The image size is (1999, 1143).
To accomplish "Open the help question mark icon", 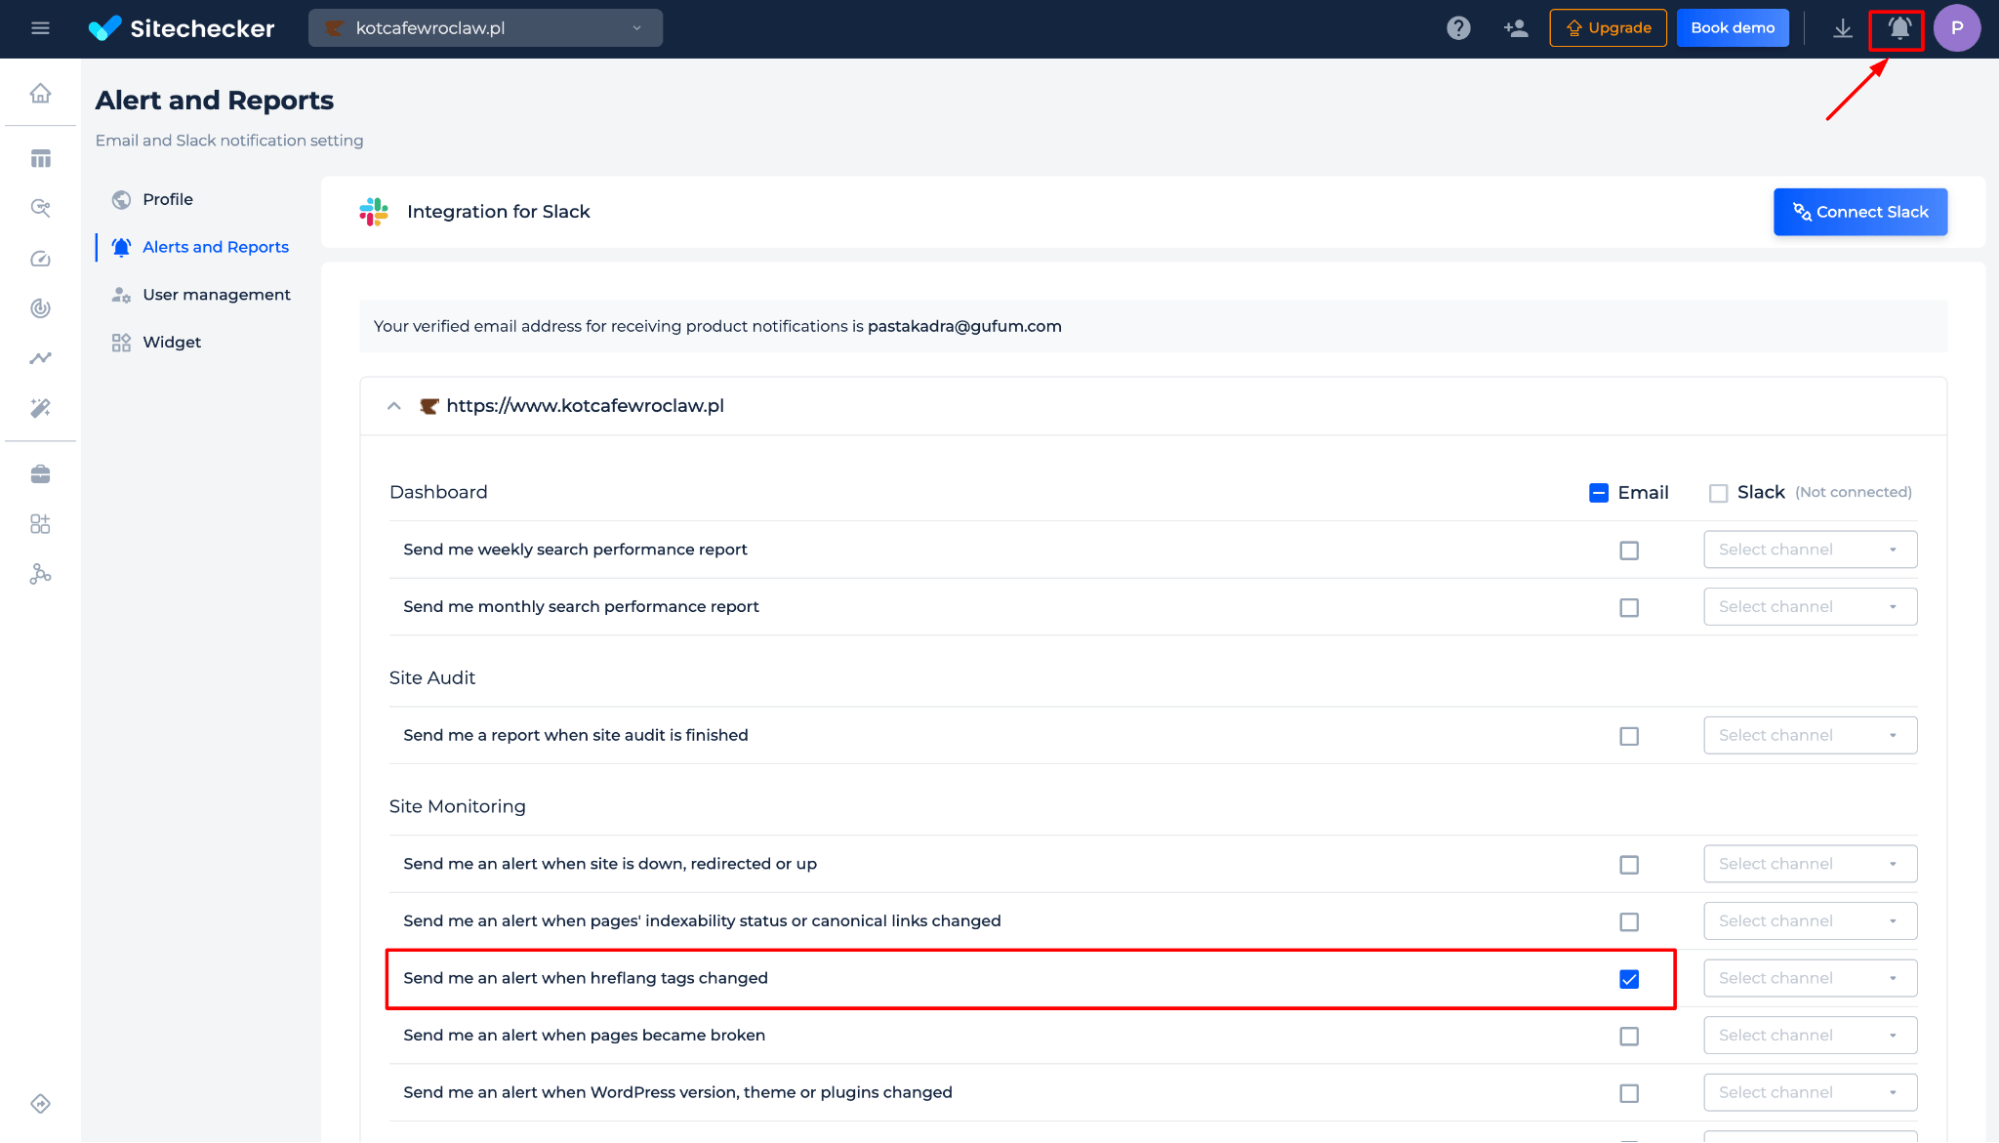I will [1458, 28].
